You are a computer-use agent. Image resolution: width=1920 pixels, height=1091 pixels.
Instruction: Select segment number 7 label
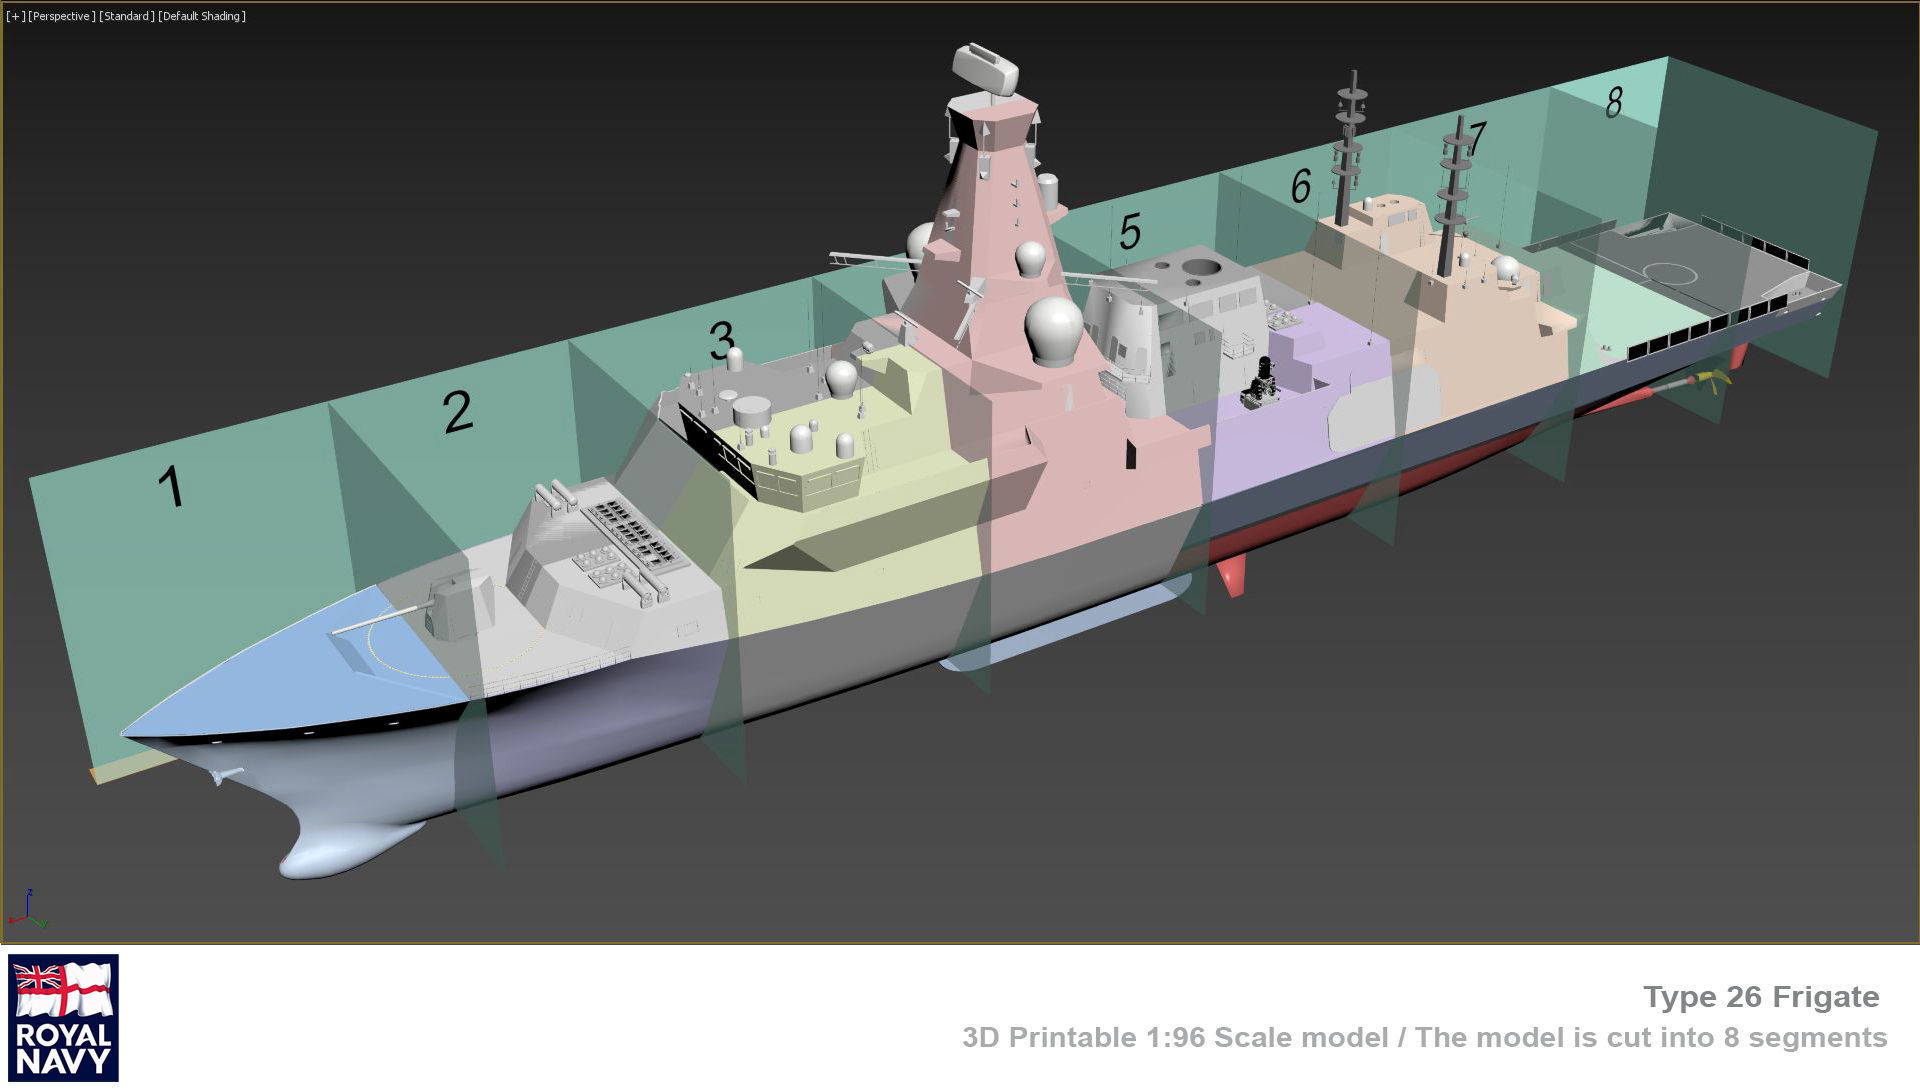pyautogui.click(x=1477, y=139)
